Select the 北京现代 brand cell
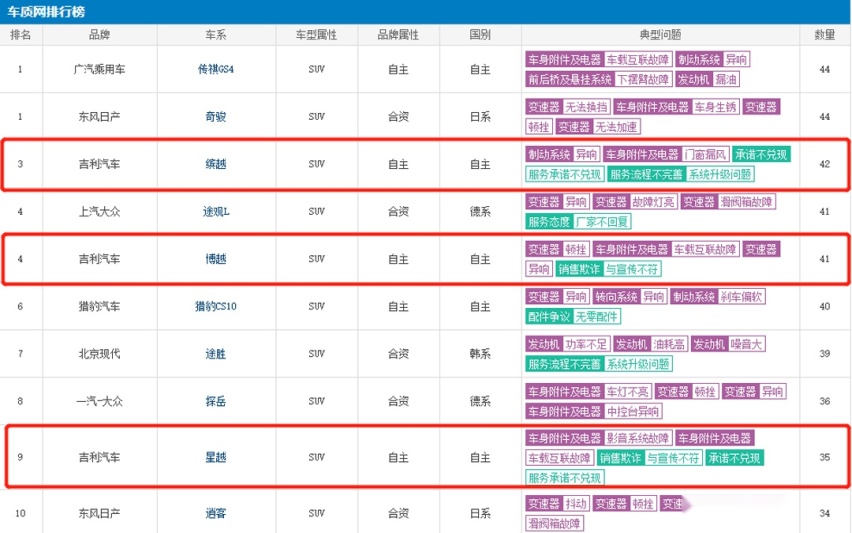The width and height of the screenshot is (852, 533). [x=99, y=354]
